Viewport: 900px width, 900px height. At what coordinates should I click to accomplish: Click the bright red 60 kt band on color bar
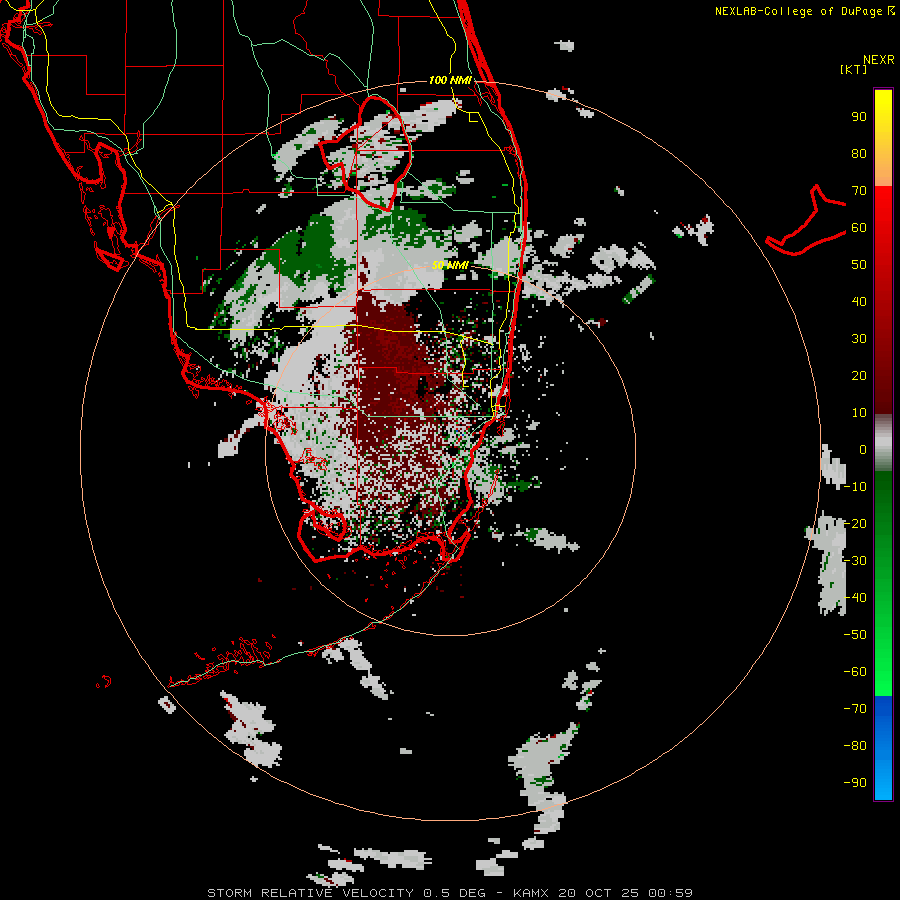[x=883, y=227]
